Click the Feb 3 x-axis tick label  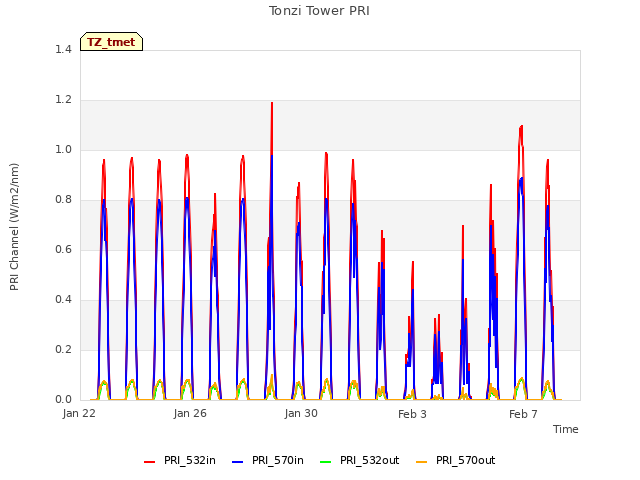tap(412, 414)
